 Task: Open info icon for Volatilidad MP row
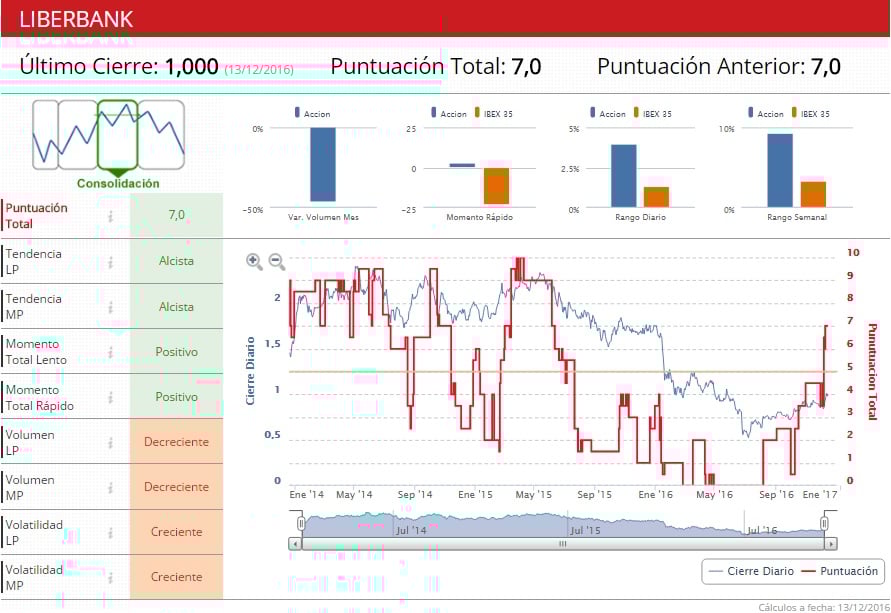pos(111,577)
